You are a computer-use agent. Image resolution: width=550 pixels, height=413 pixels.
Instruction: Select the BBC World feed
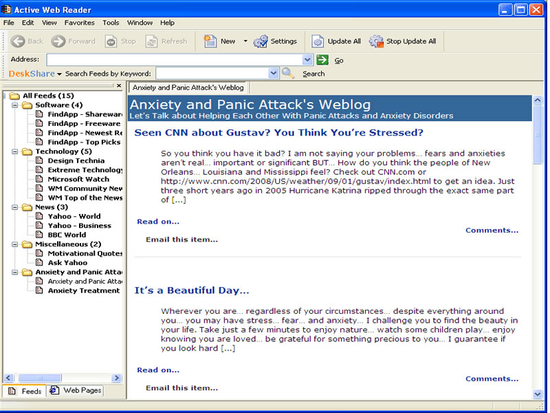(67, 235)
